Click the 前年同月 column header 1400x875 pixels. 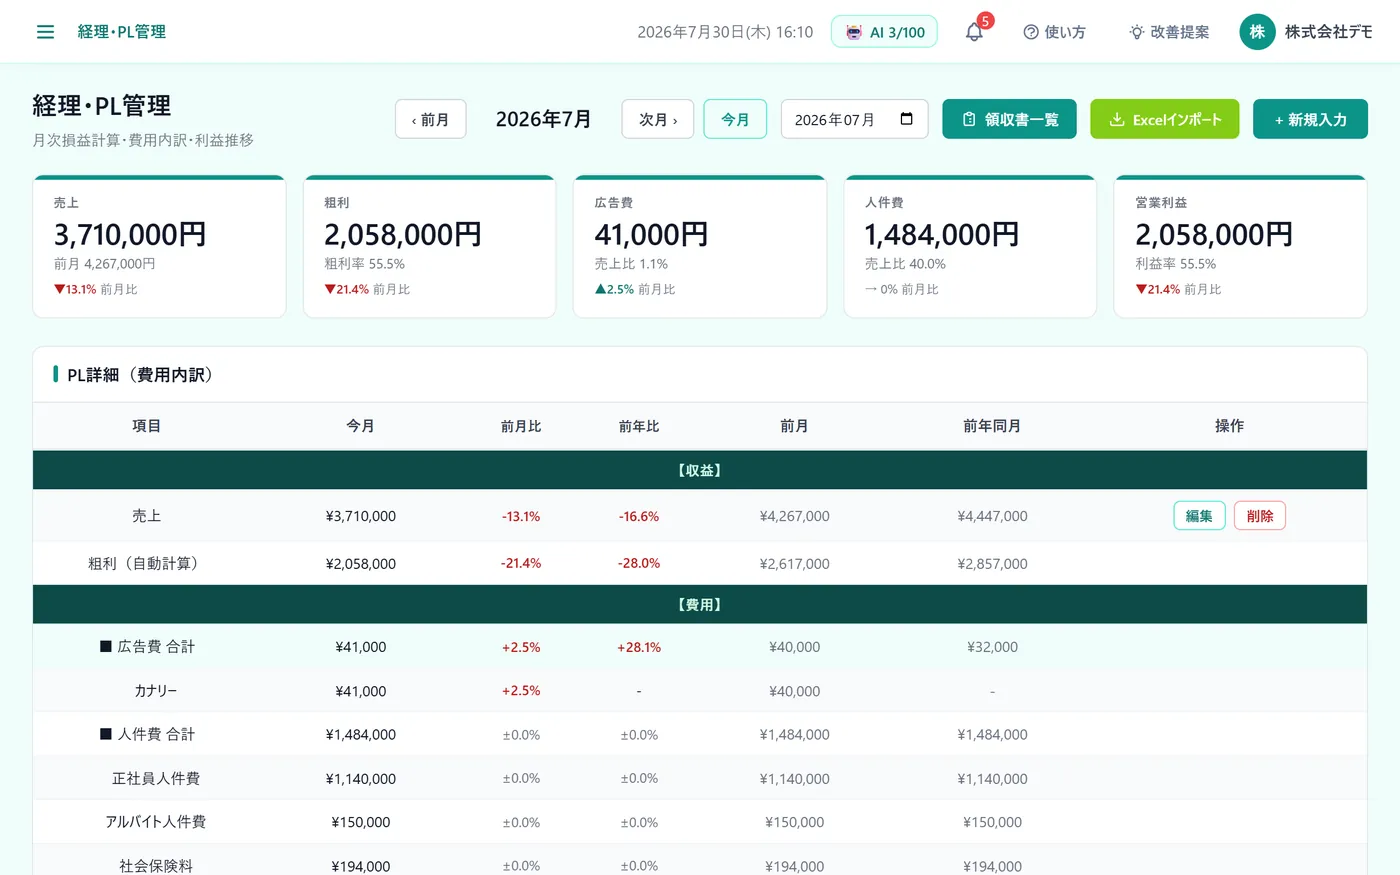(x=992, y=426)
